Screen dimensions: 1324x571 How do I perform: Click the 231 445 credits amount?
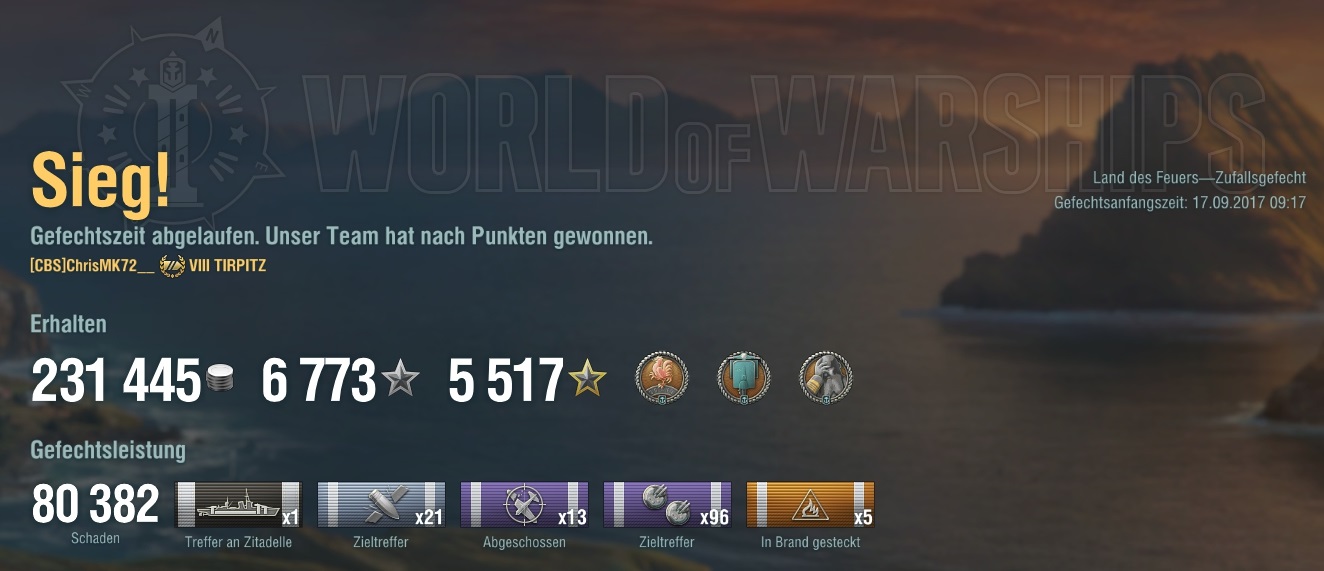pos(116,382)
